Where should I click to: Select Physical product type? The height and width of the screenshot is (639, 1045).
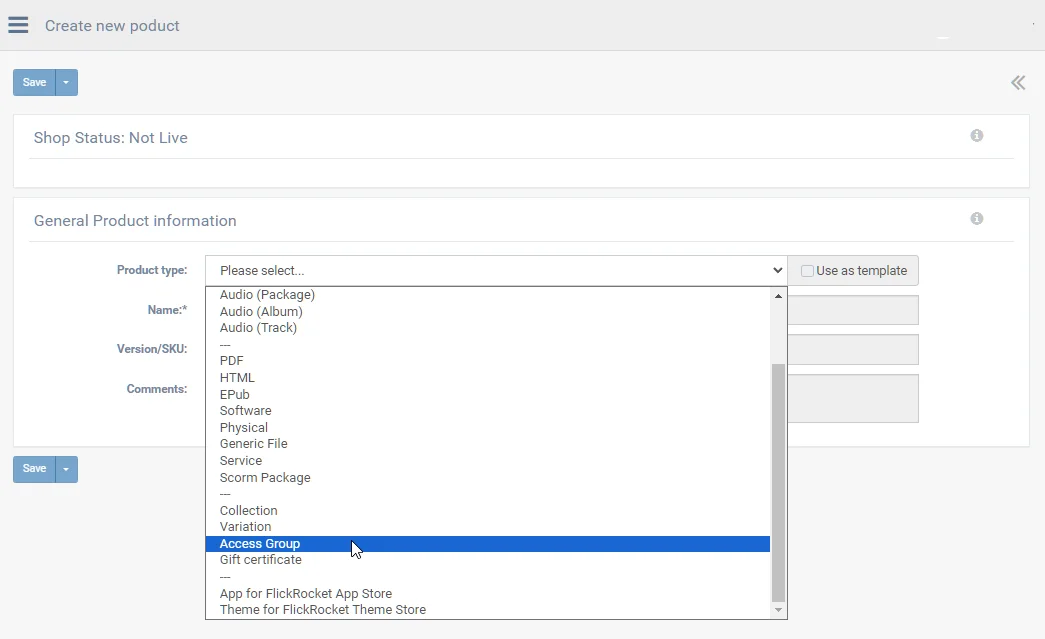(488, 427)
